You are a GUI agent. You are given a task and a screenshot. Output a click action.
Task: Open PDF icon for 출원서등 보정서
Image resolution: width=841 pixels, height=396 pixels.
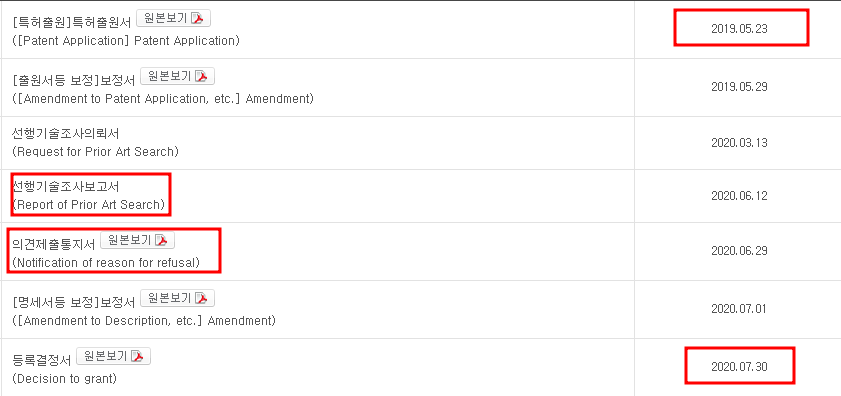pyautogui.click(x=202, y=76)
